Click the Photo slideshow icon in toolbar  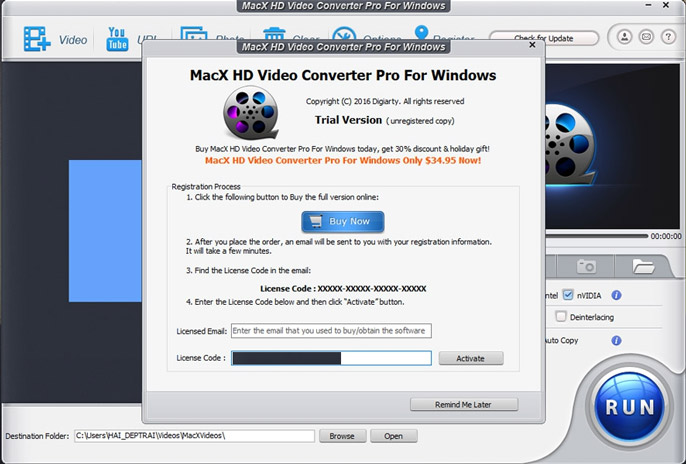coord(194,34)
